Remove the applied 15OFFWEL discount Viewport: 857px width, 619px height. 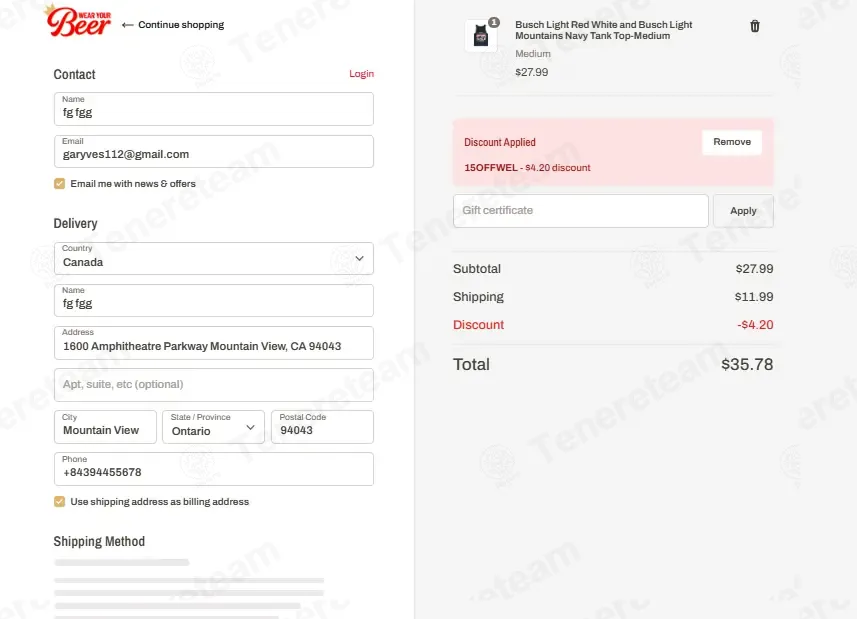[732, 142]
